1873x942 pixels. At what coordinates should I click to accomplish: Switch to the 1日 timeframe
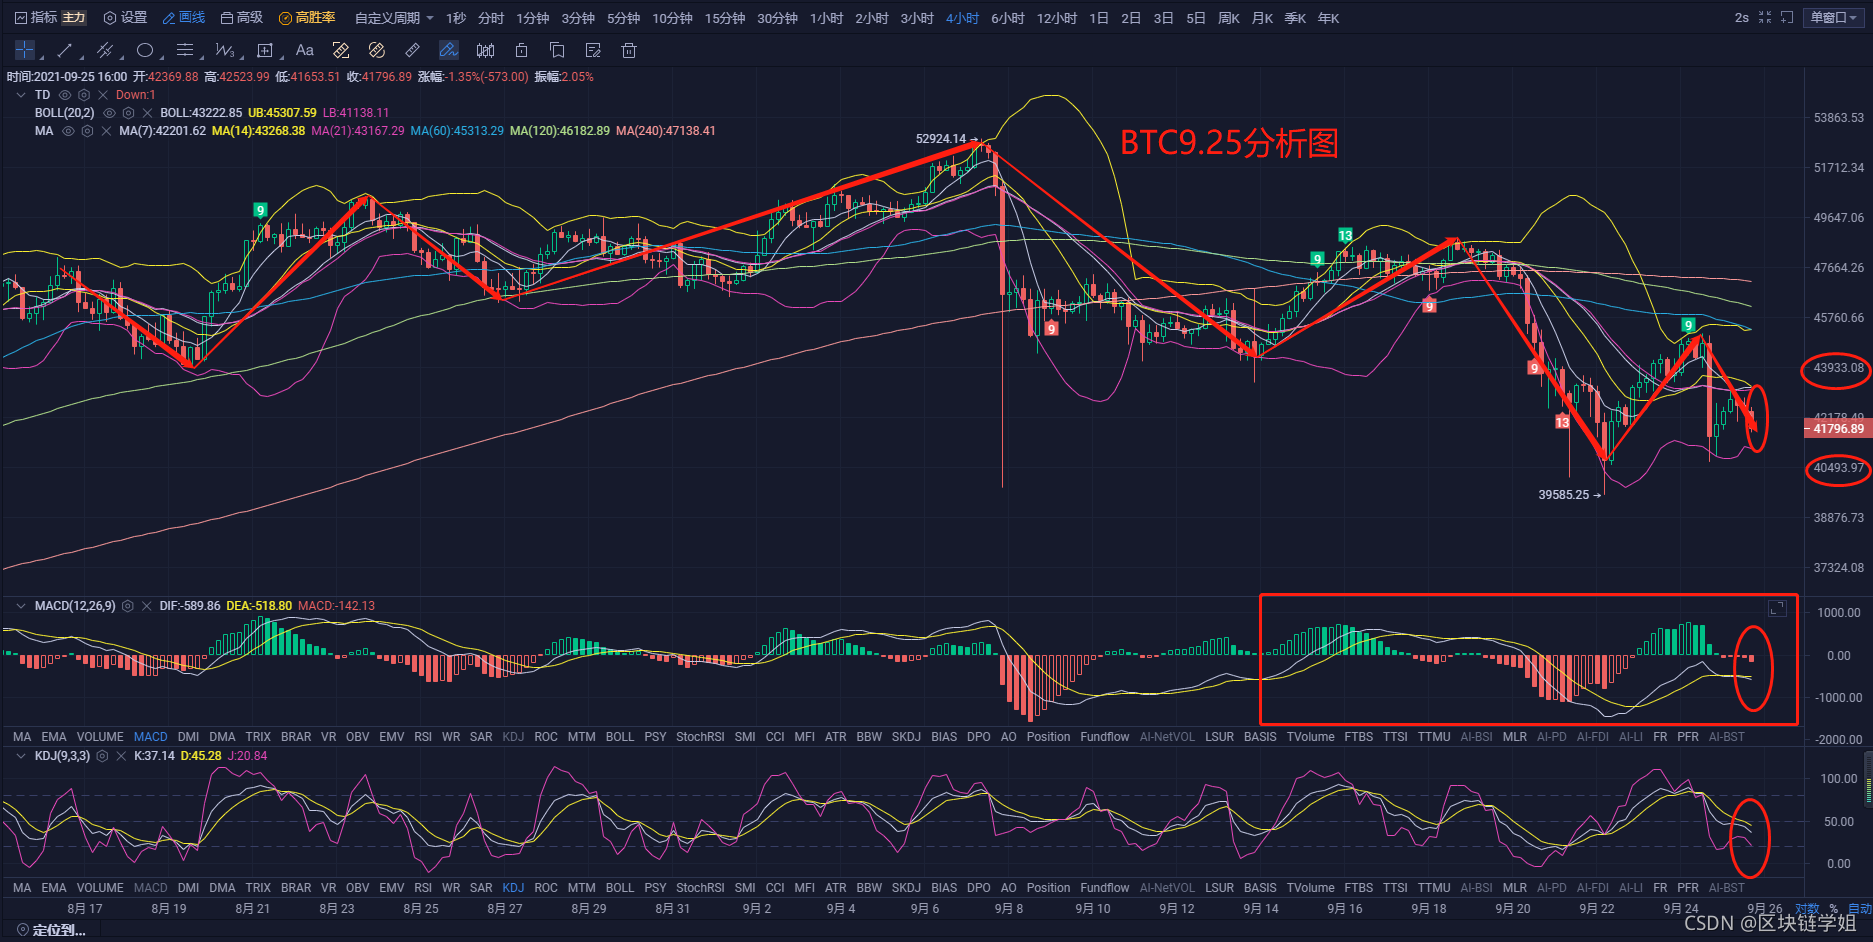pos(1099,18)
